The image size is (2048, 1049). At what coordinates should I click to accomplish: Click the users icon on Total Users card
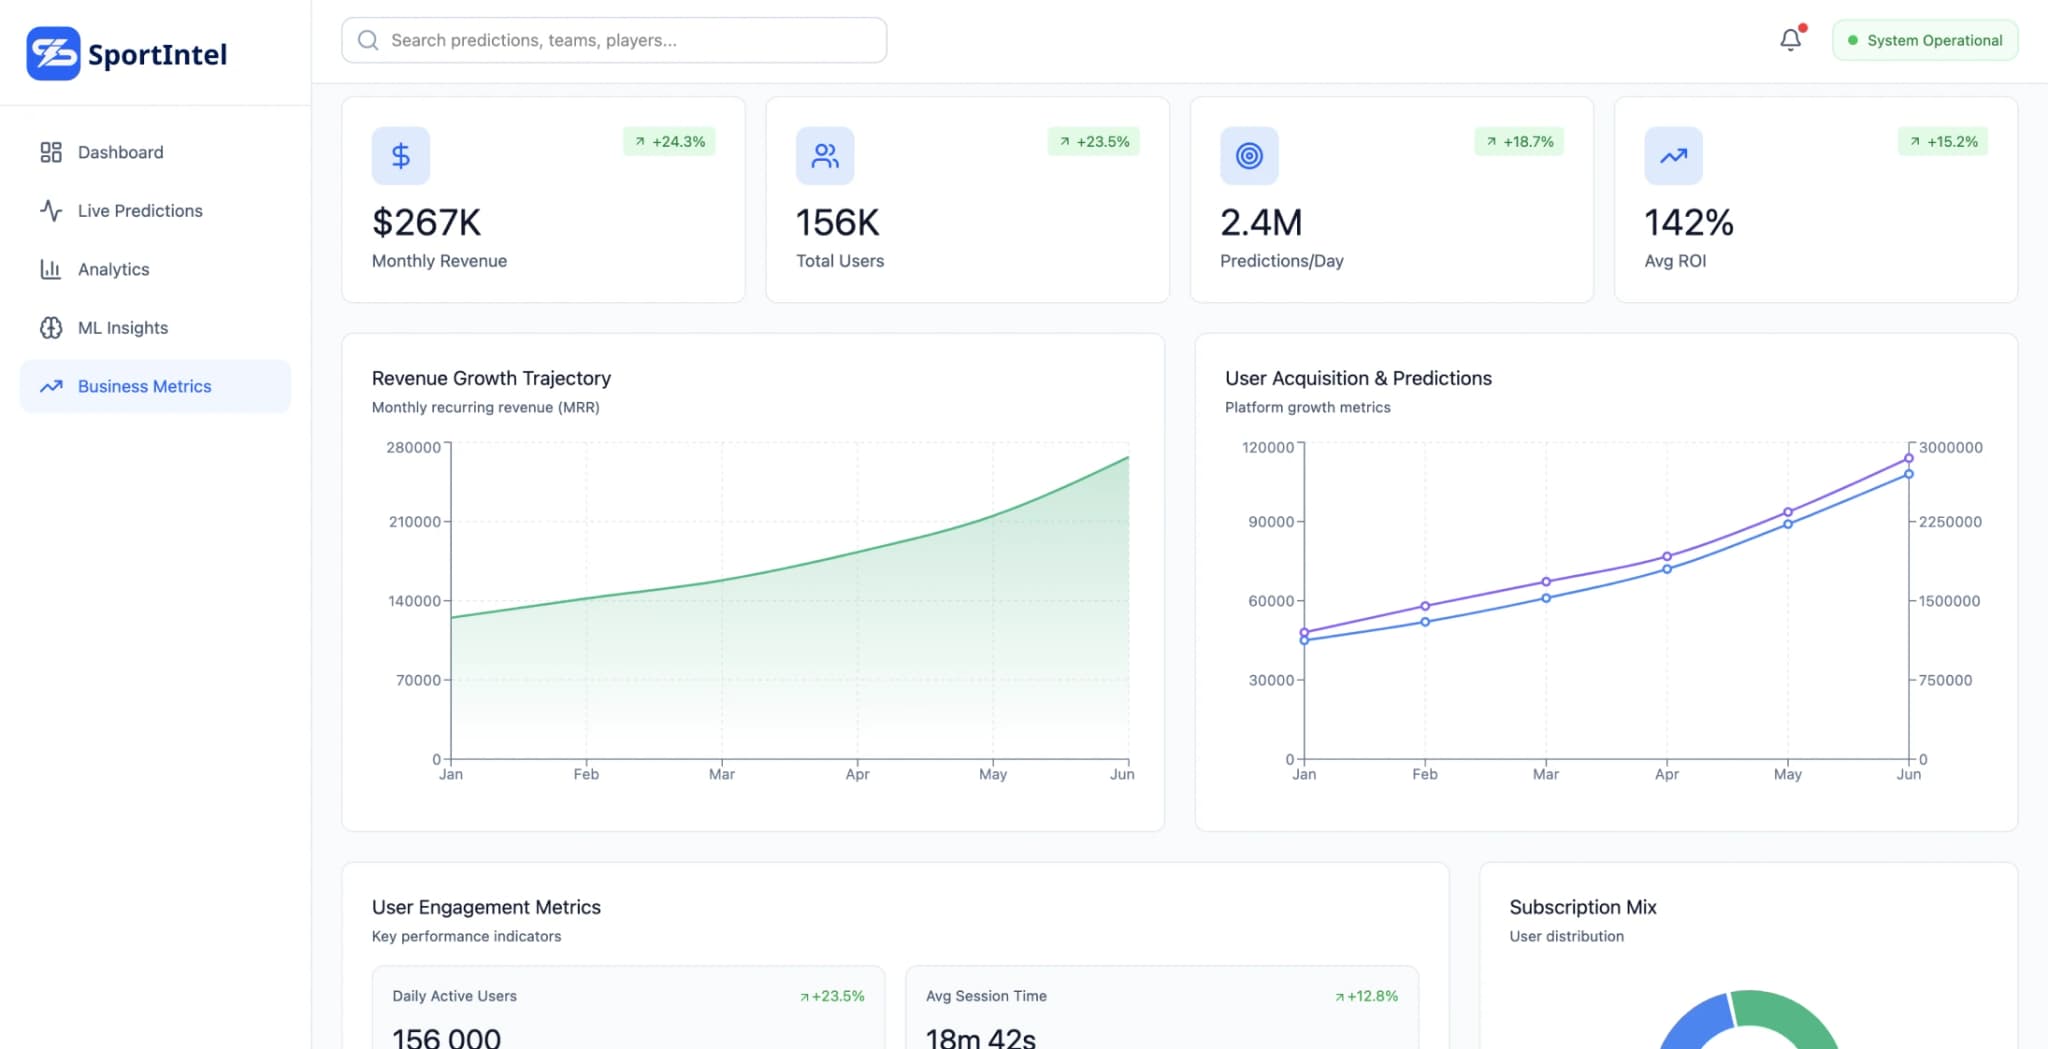(825, 156)
